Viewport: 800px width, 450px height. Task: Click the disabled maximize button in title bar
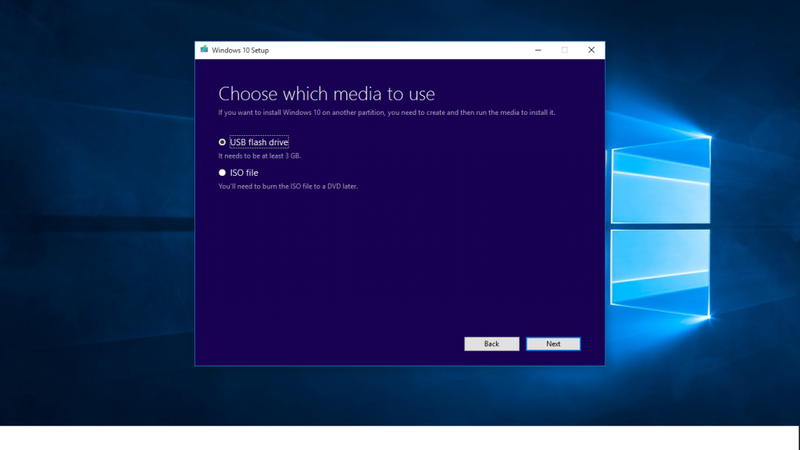tap(564, 50)
